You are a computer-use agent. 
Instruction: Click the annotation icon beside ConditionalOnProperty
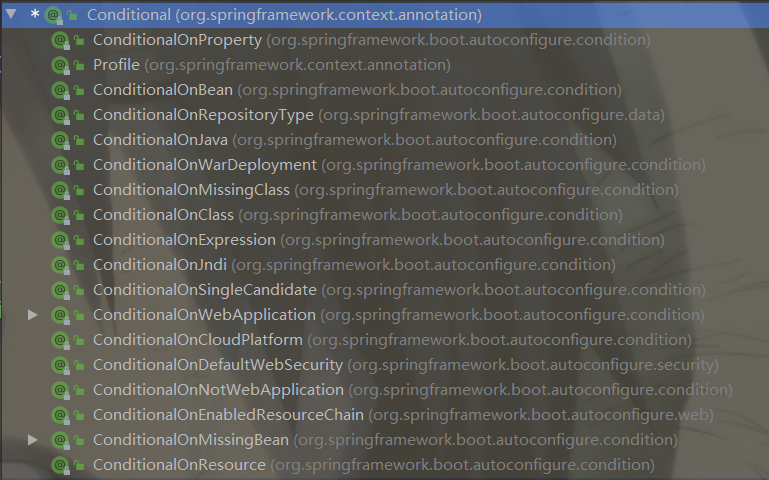tap(59, 40)
